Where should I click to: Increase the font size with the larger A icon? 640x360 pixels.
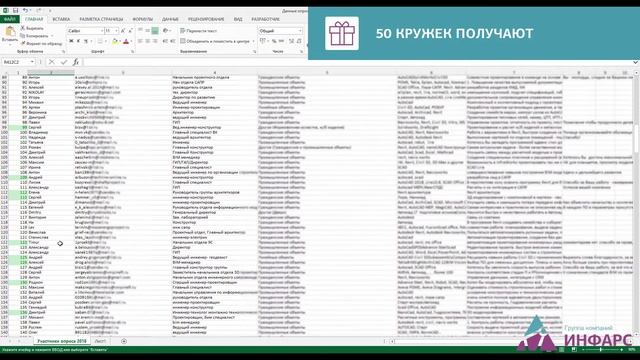tap(123, 31)
